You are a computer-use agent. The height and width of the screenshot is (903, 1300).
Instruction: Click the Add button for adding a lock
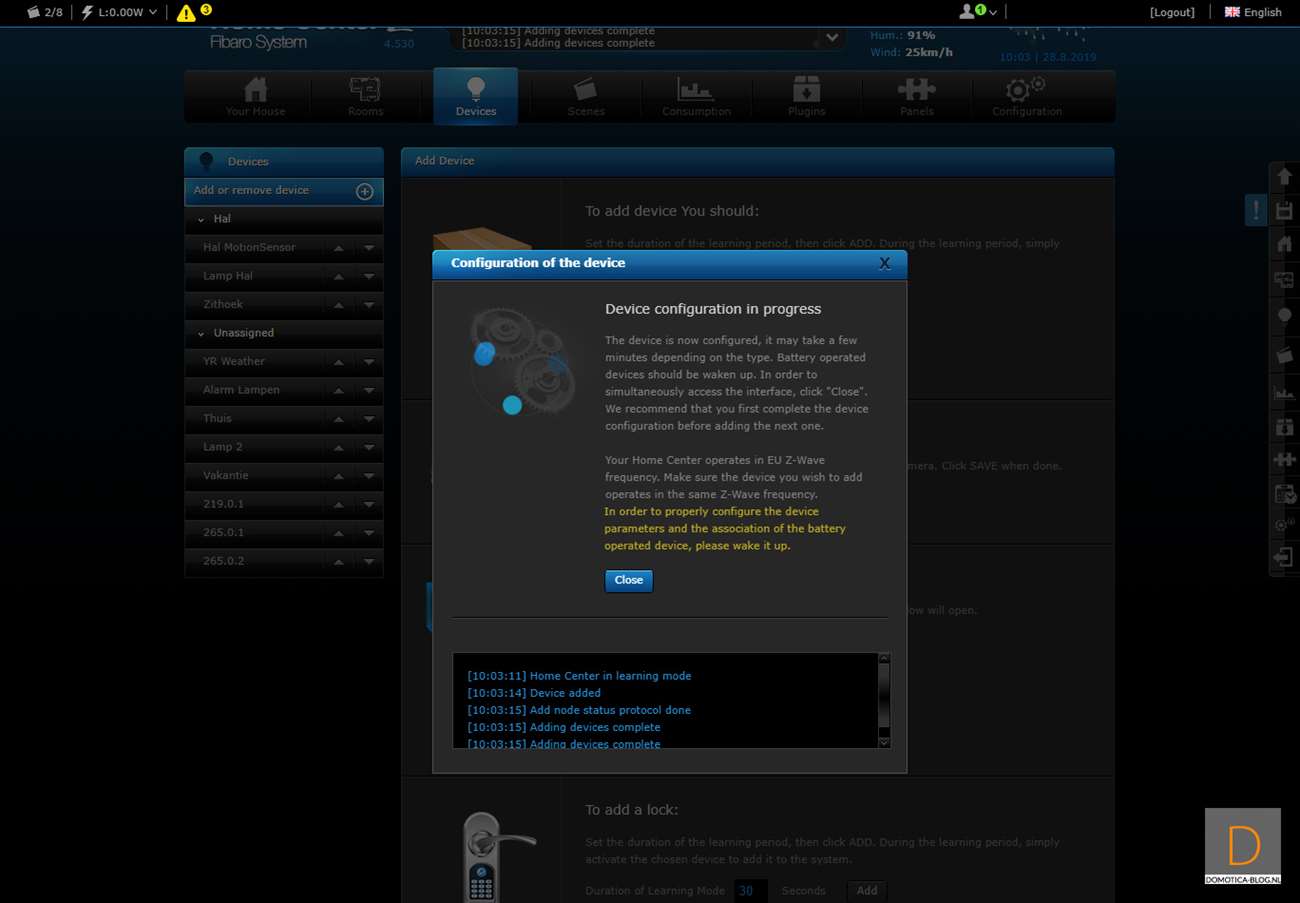(x=867, y=891)
